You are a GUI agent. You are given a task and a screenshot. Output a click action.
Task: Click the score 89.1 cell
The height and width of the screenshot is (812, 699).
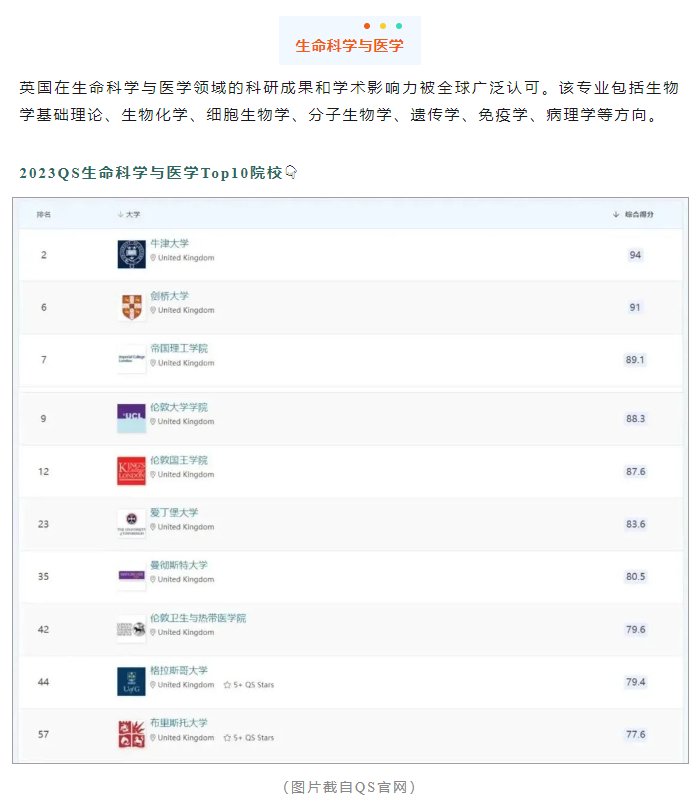click(x=635, y=360)
